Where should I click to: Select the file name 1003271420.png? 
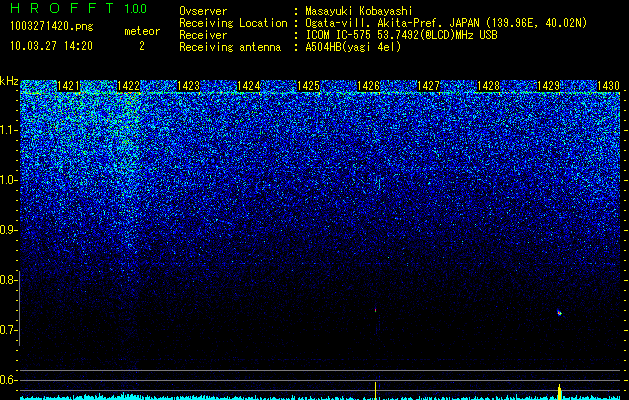click(x=52, y=26)
